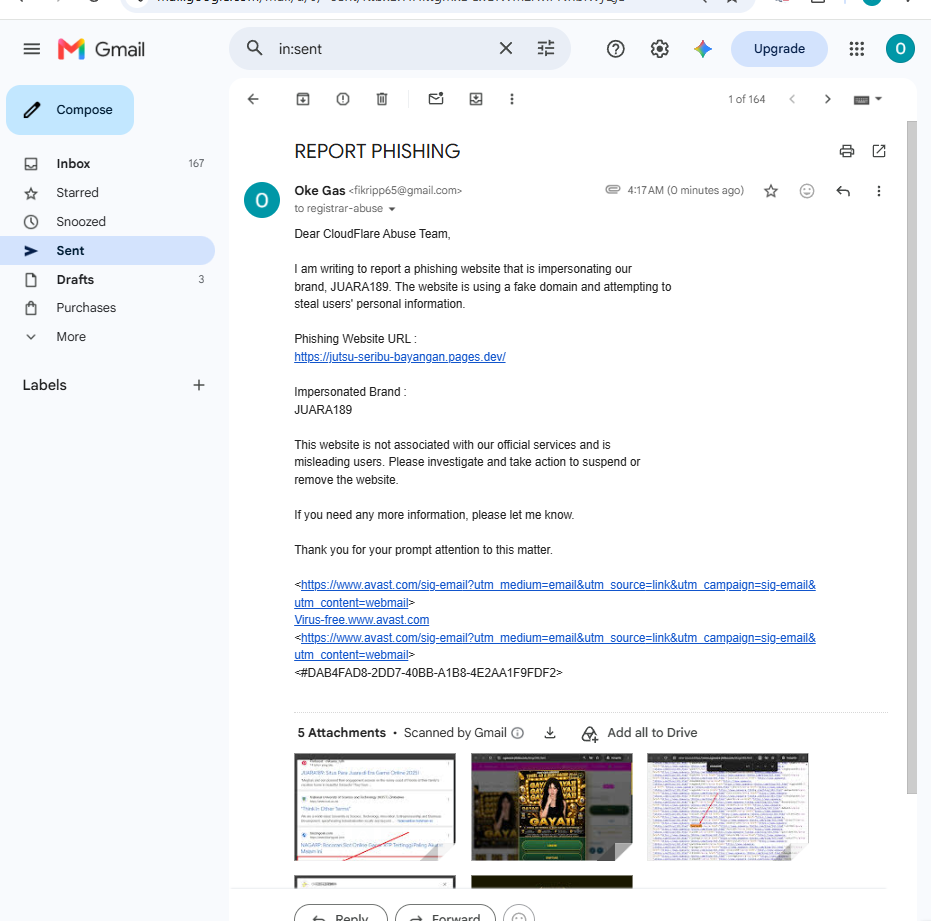Screen dimensions: 931x921
Task: Open the GAYA! game attachment thumbnail
Action: coord(552,807)
